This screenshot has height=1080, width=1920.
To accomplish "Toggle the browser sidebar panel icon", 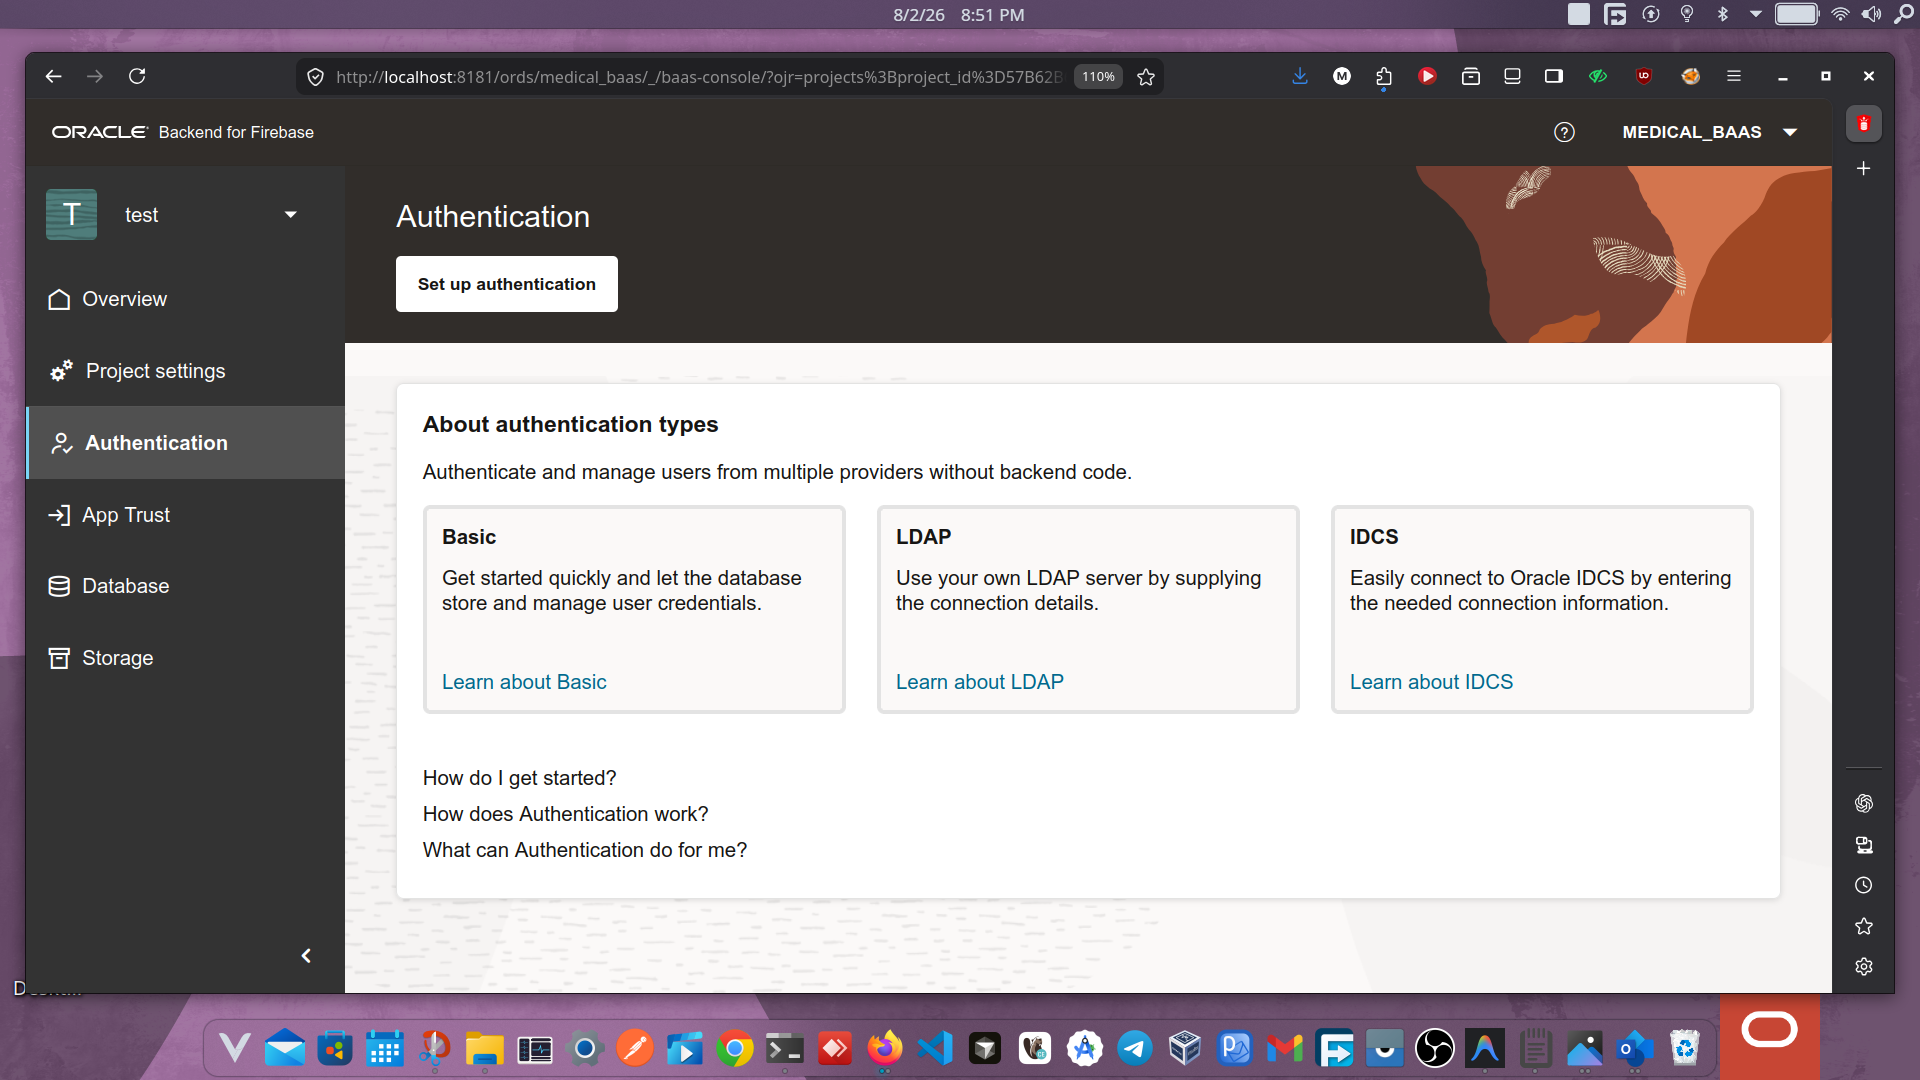I will [1554, 76].
